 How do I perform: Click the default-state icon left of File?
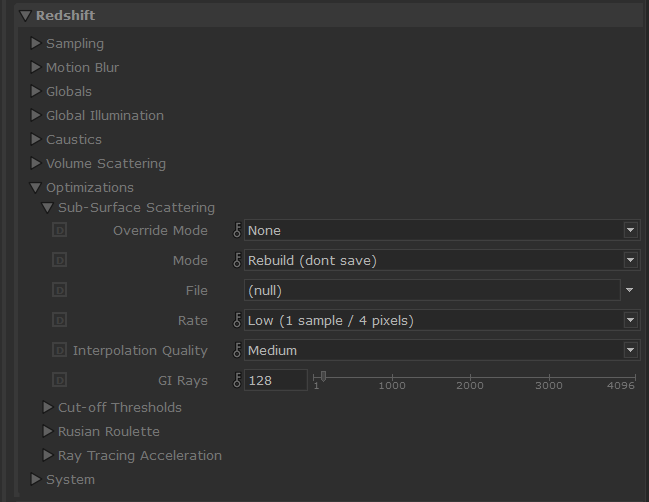click(x=59, y=291)
